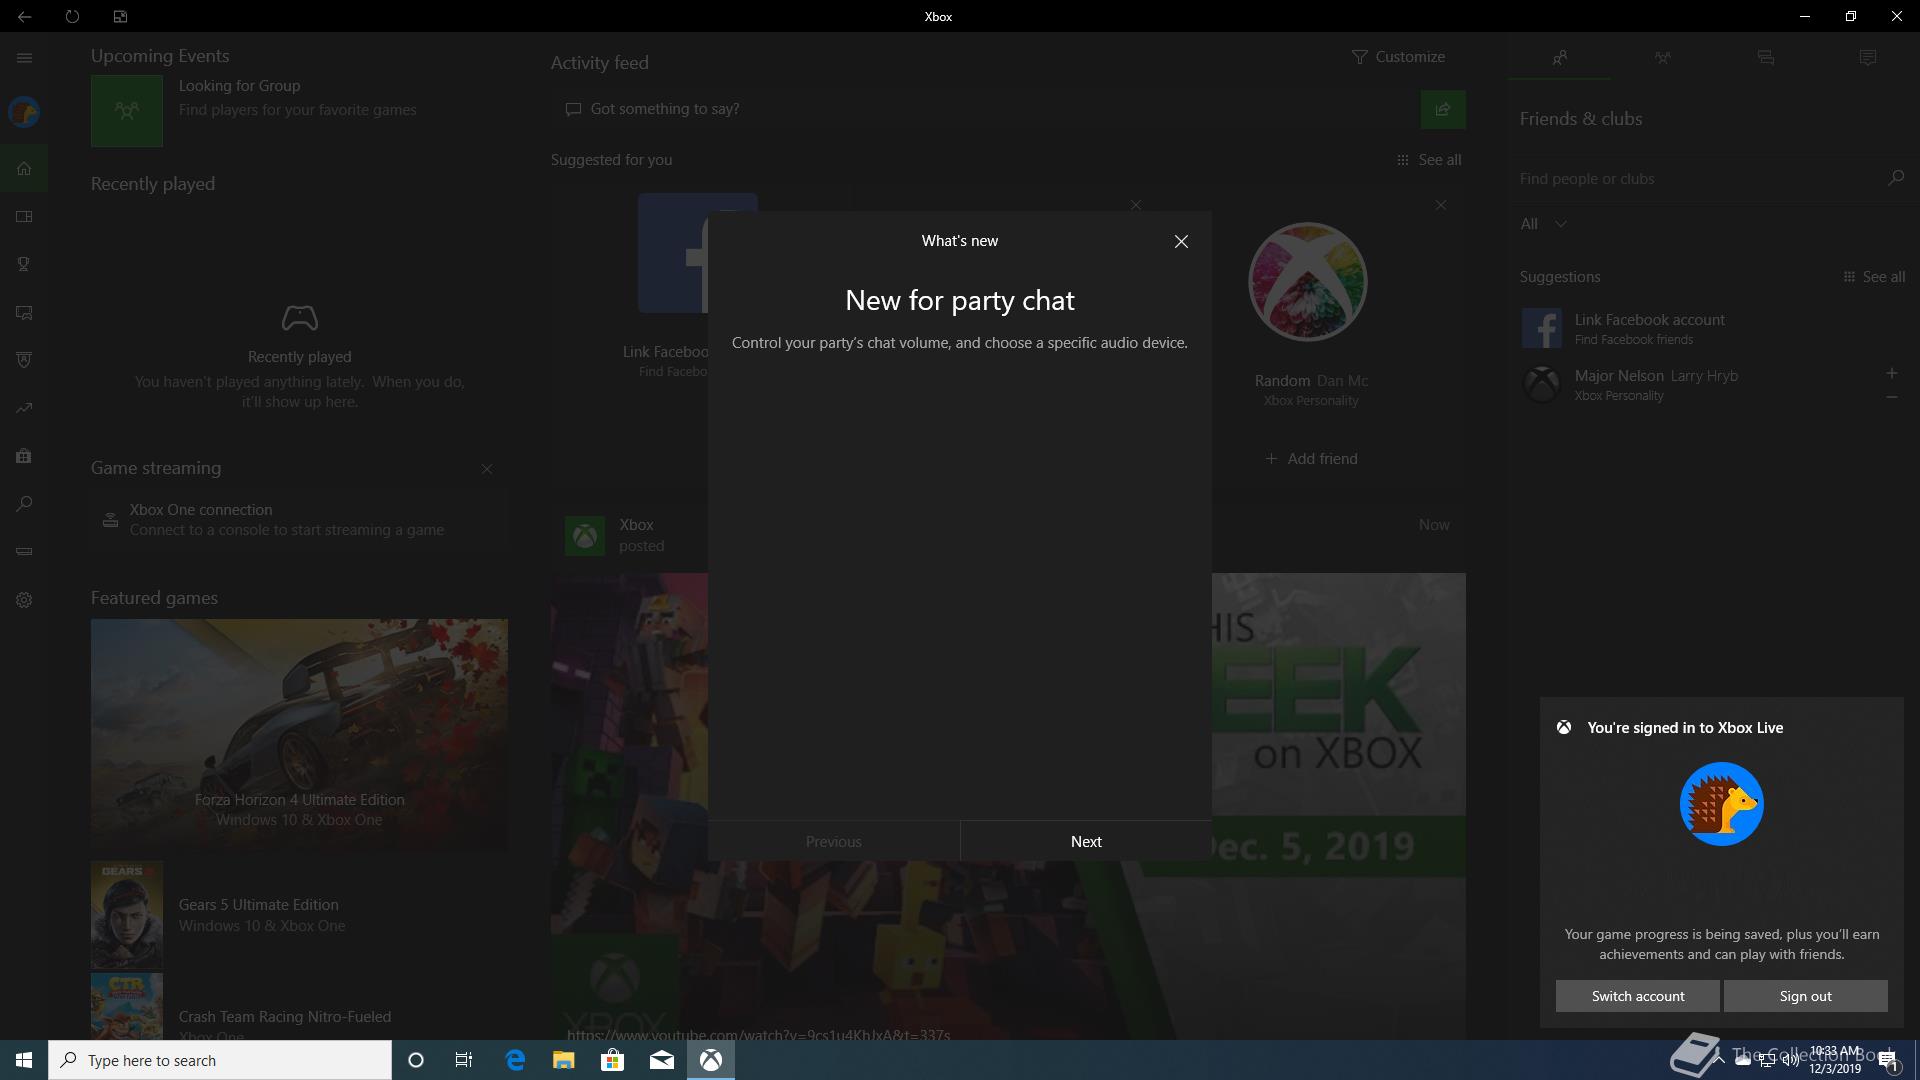
Task: Close the Game streaming section
Action: (487, 469)
